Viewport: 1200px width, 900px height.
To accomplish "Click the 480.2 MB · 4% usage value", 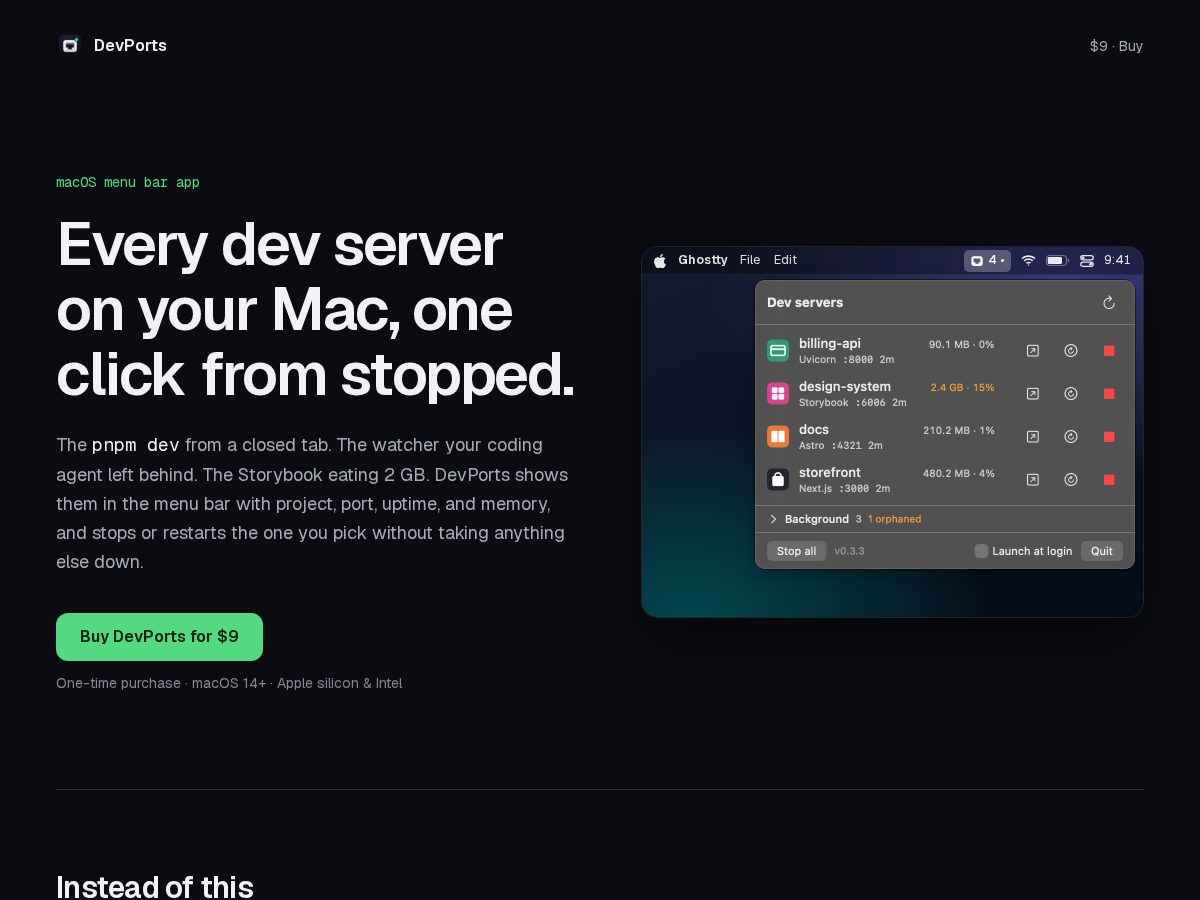I will [x=959, y=473].
